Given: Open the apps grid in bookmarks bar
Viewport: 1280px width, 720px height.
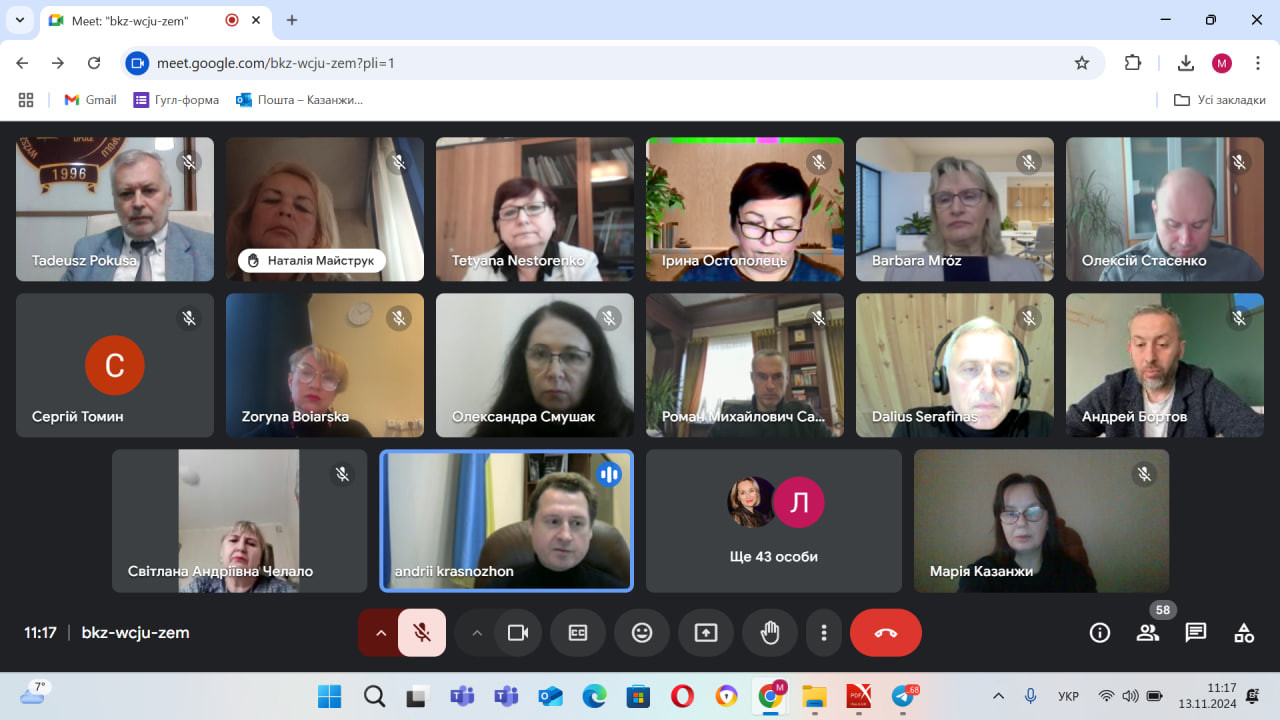Looking at the screenshot, I should click(x=26, y=100).
